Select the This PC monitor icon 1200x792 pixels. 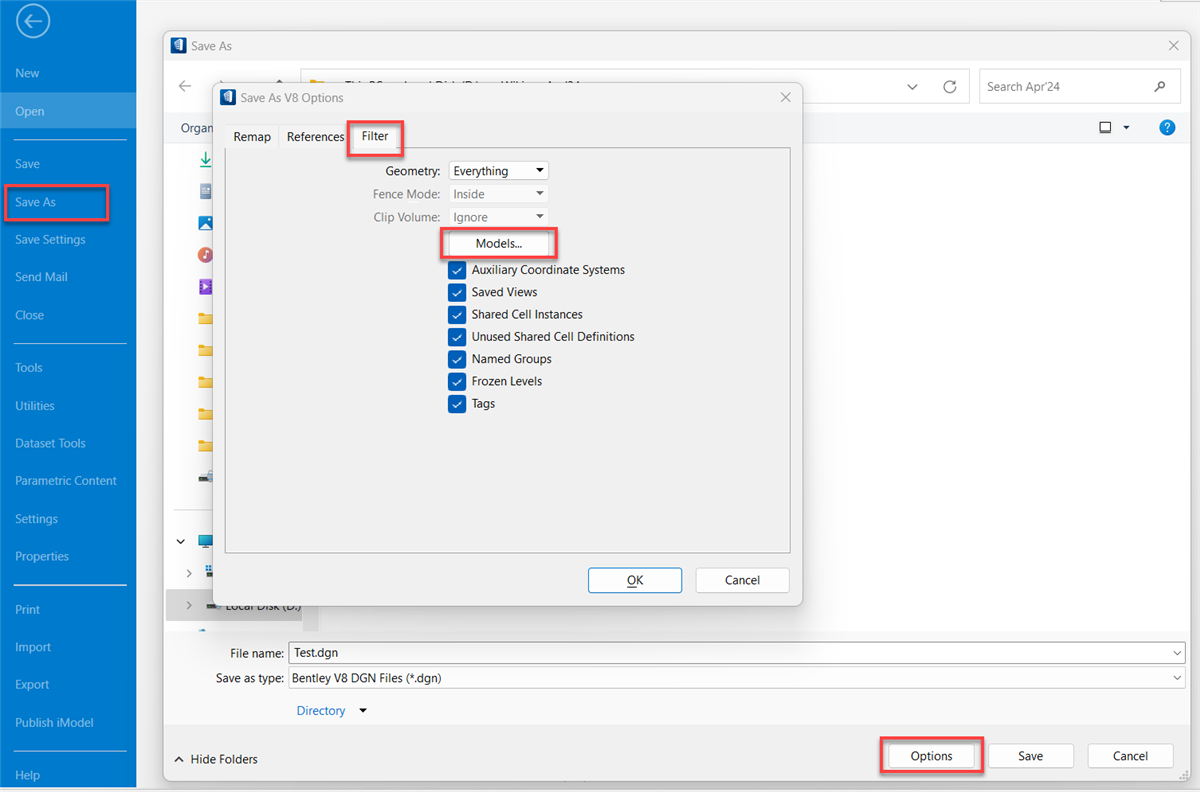pos(206,541)
